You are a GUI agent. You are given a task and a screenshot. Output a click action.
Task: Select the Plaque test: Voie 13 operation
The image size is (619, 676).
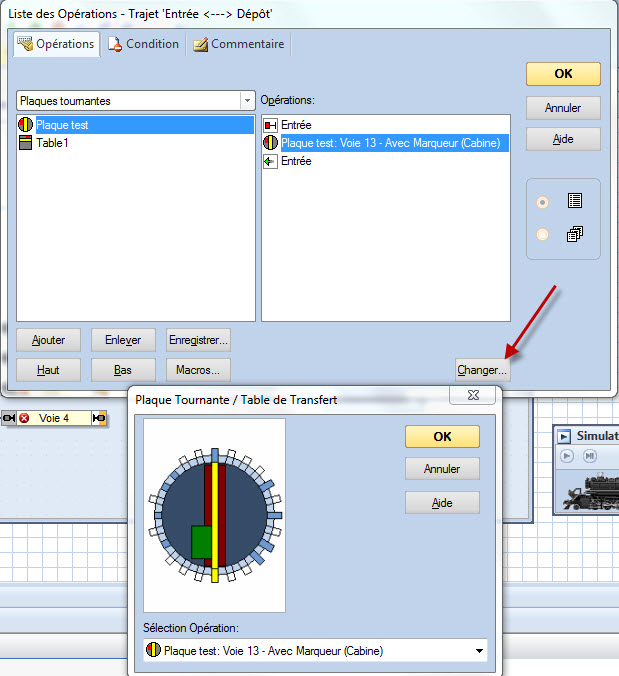pos(385,143)
